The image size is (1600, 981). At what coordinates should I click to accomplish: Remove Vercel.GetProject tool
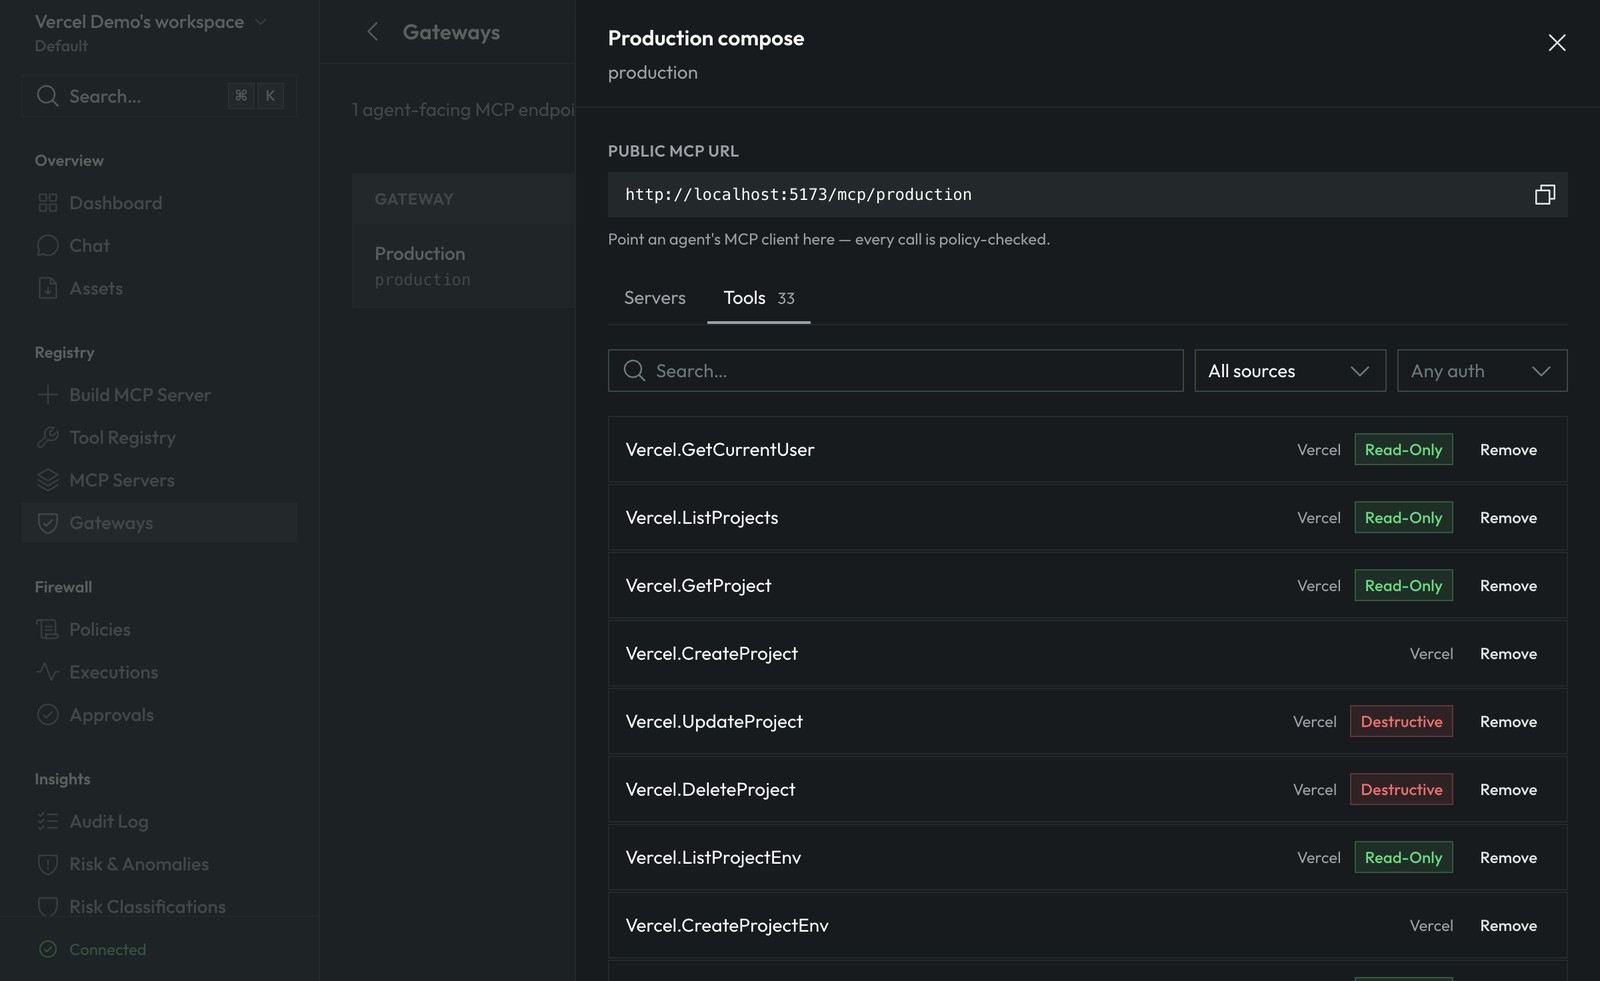point(1508,586)
